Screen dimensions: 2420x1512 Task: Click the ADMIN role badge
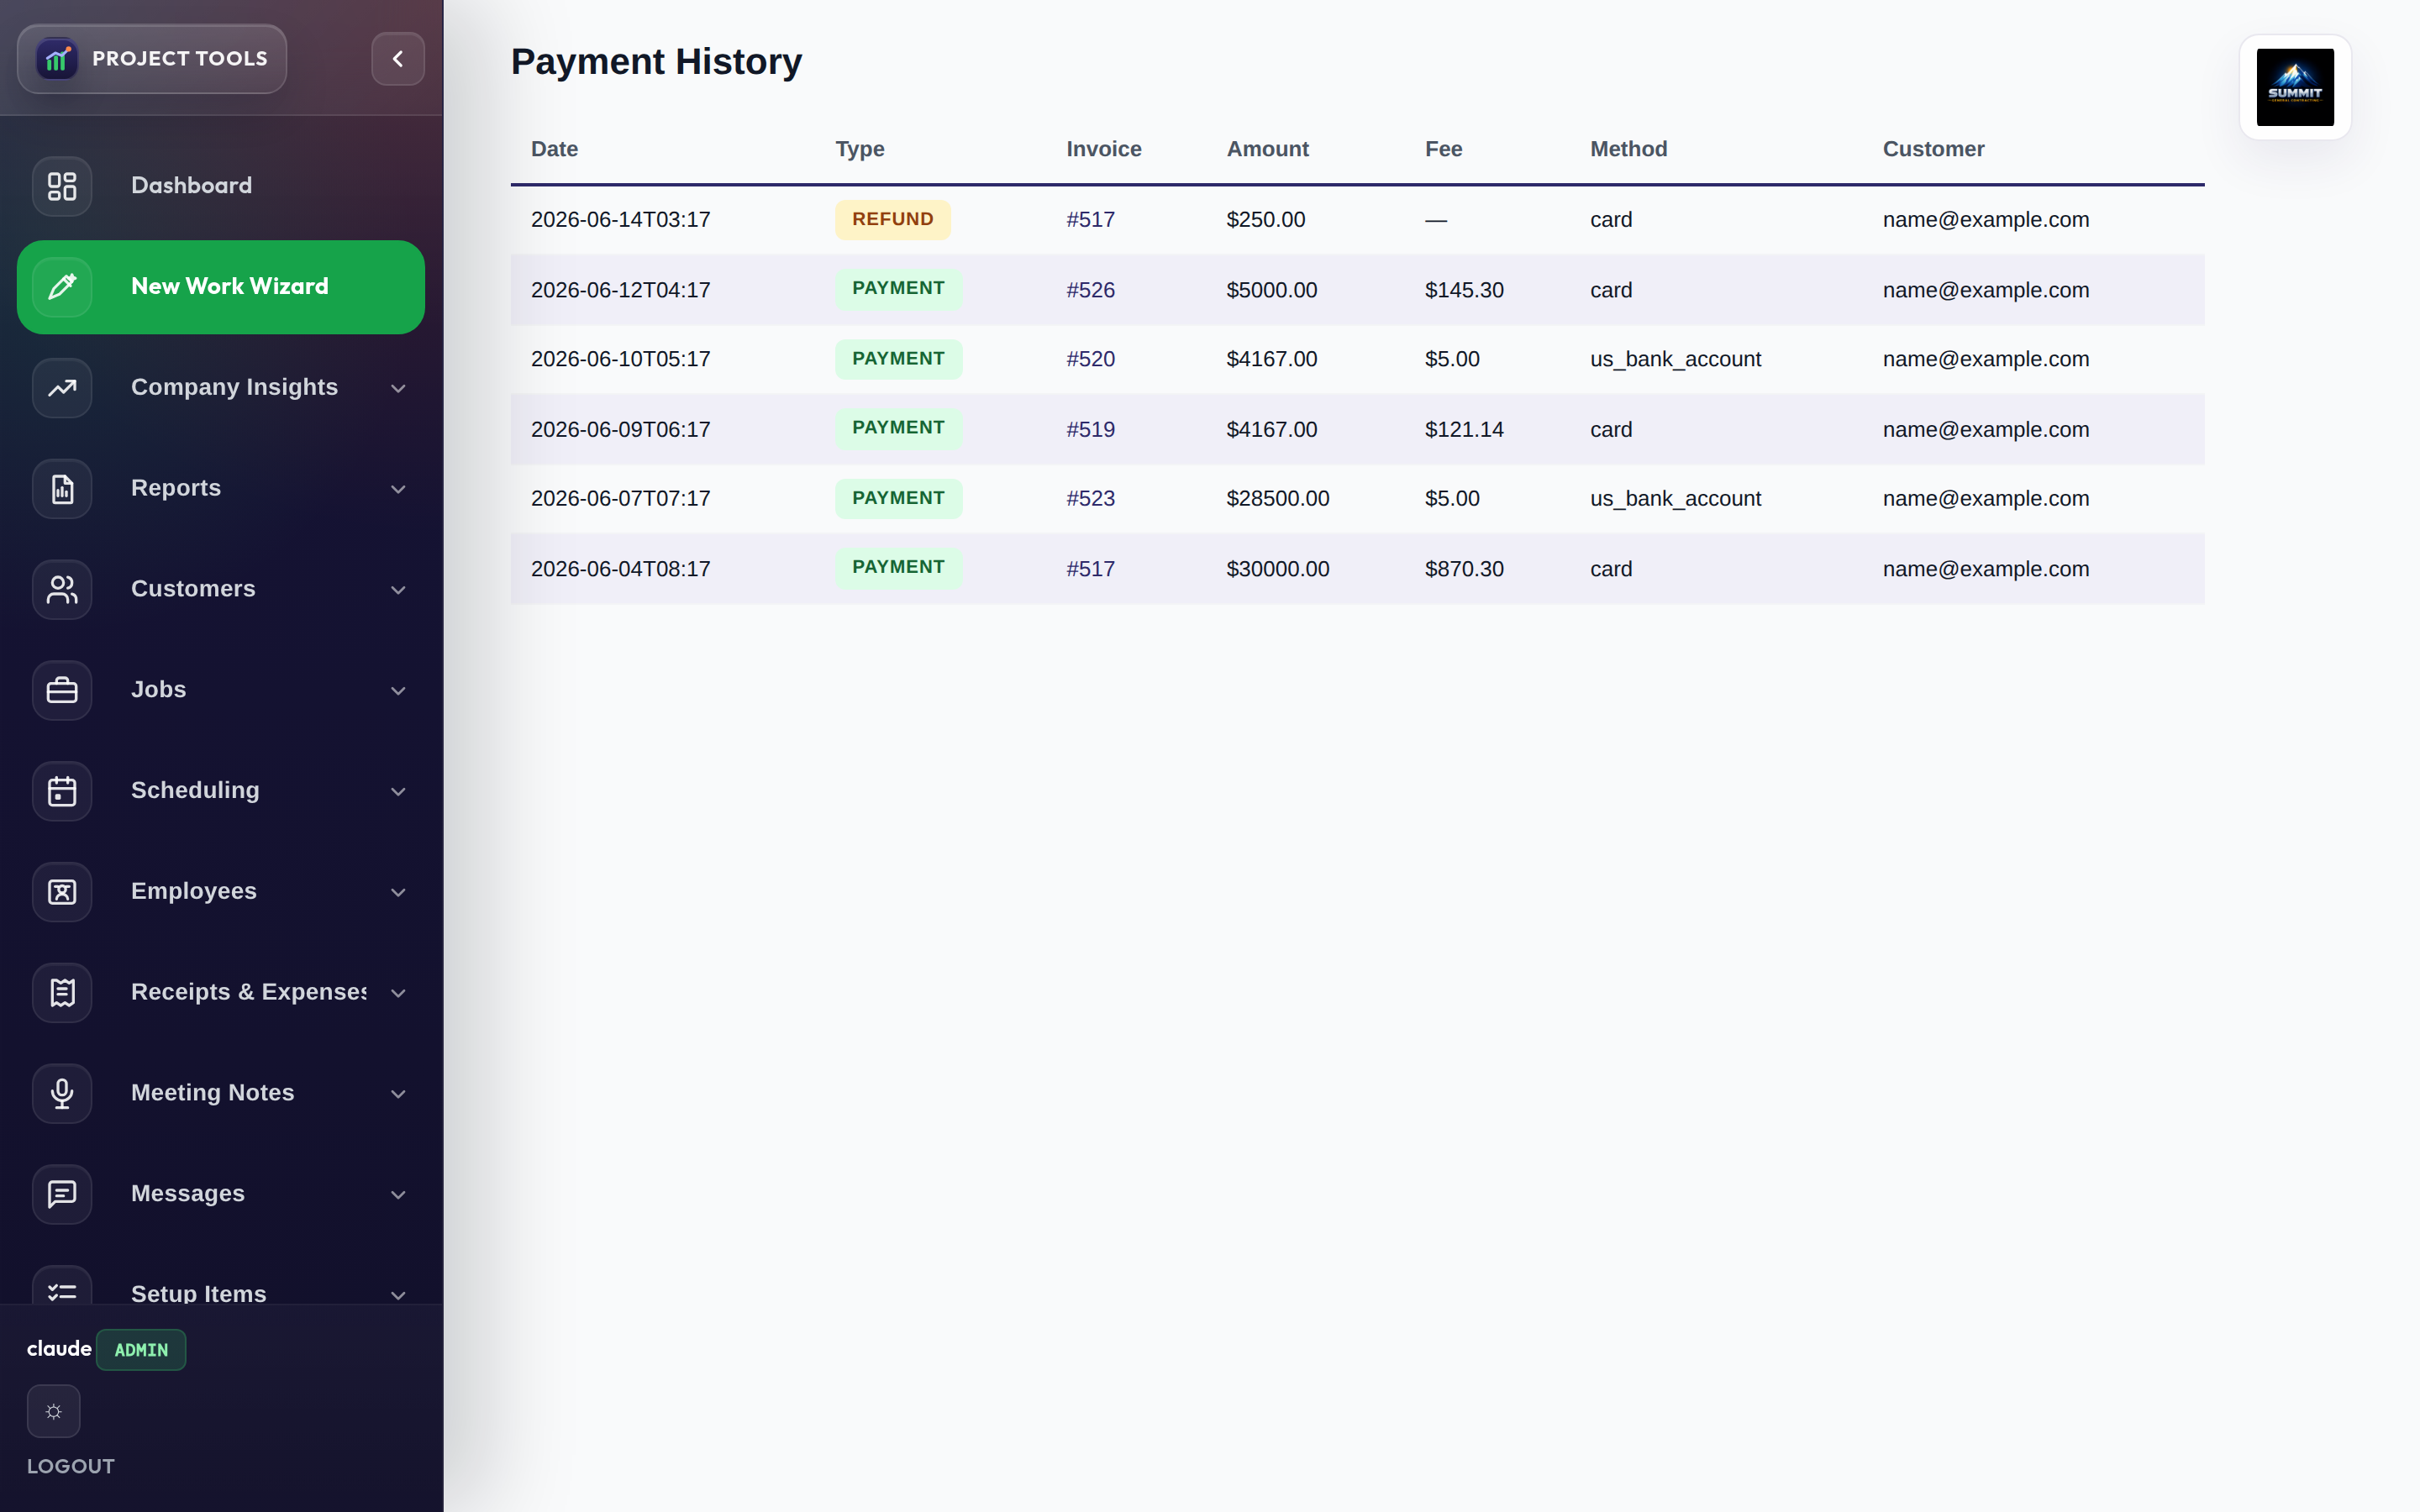[x=141, y=1350]
